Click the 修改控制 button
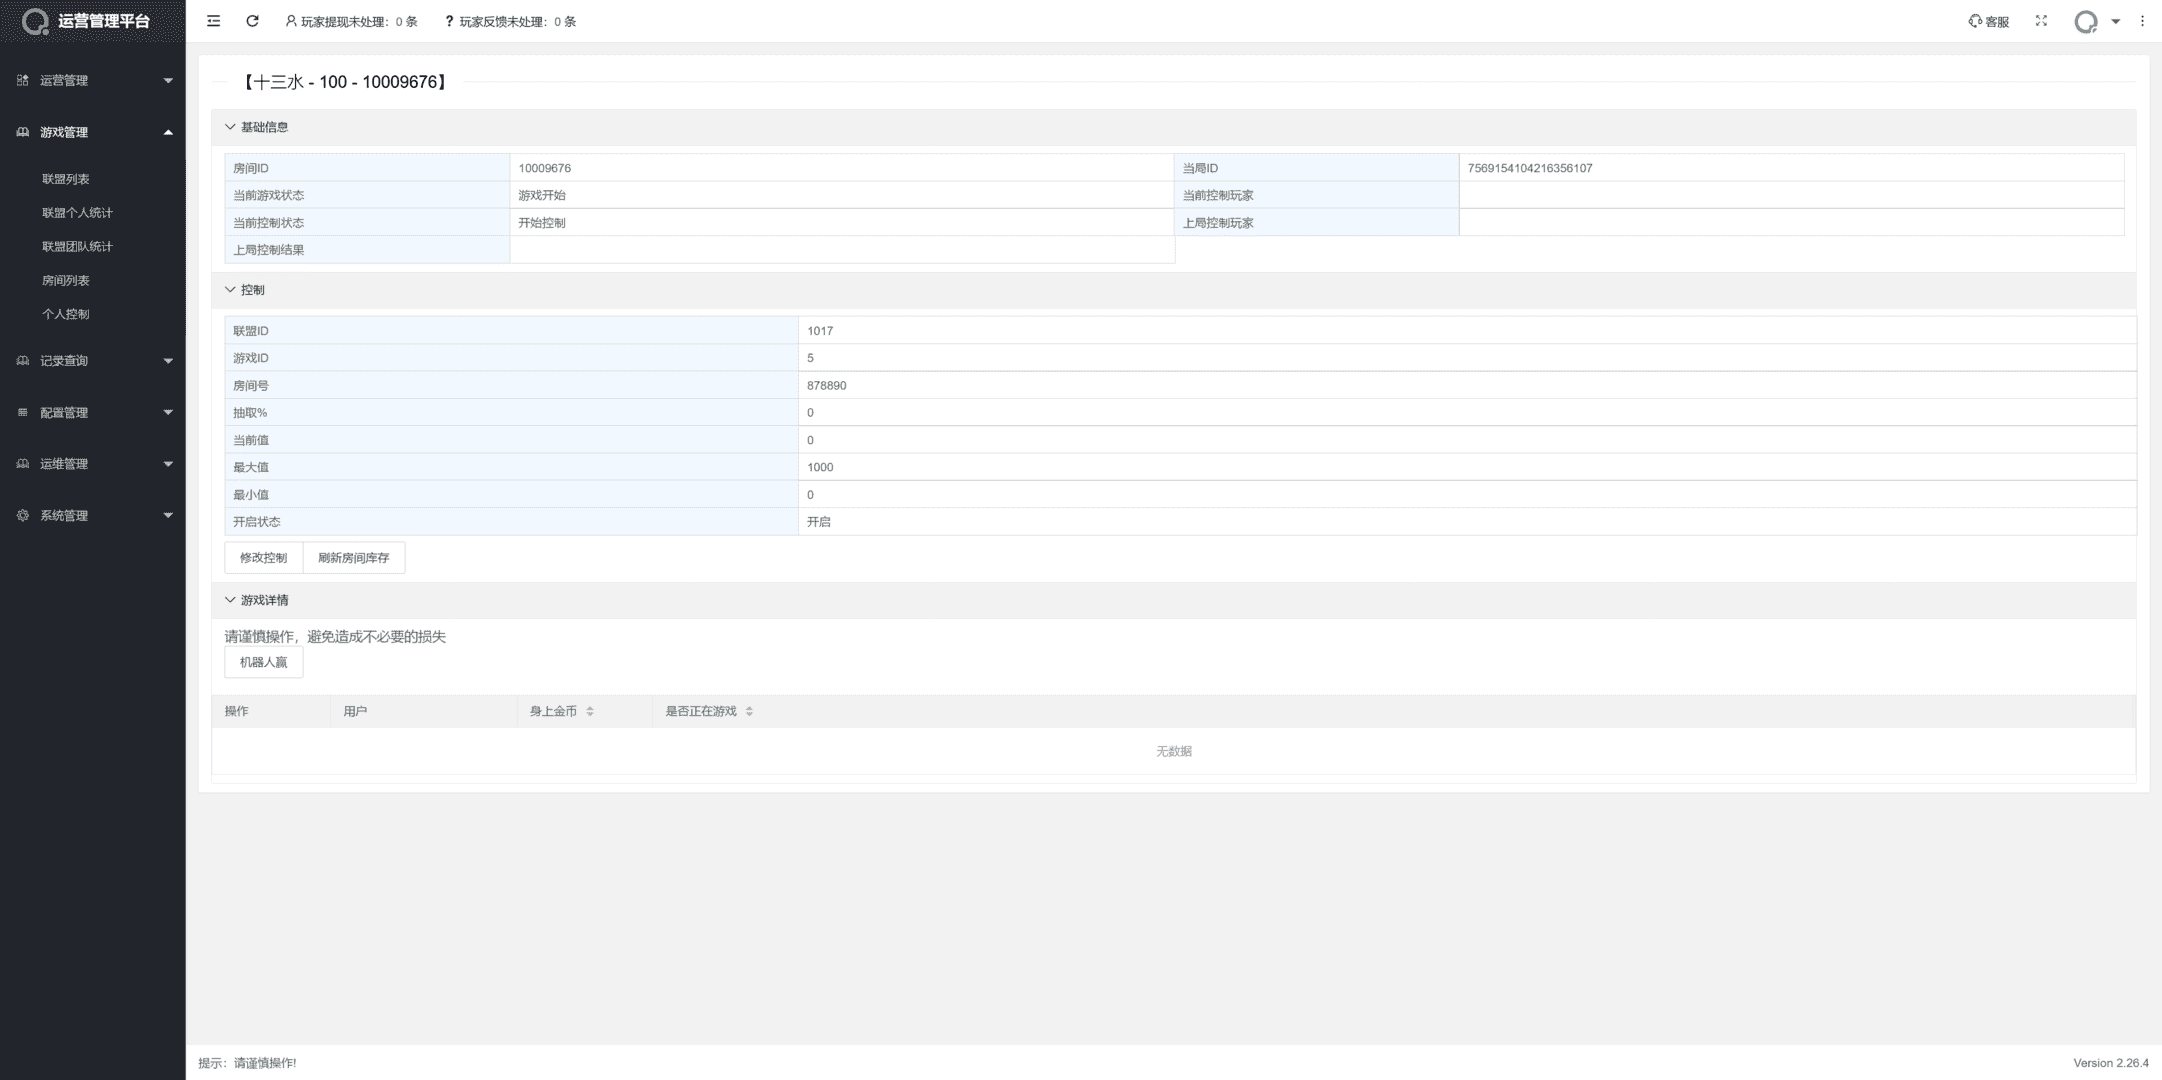 tap(263, 558)
